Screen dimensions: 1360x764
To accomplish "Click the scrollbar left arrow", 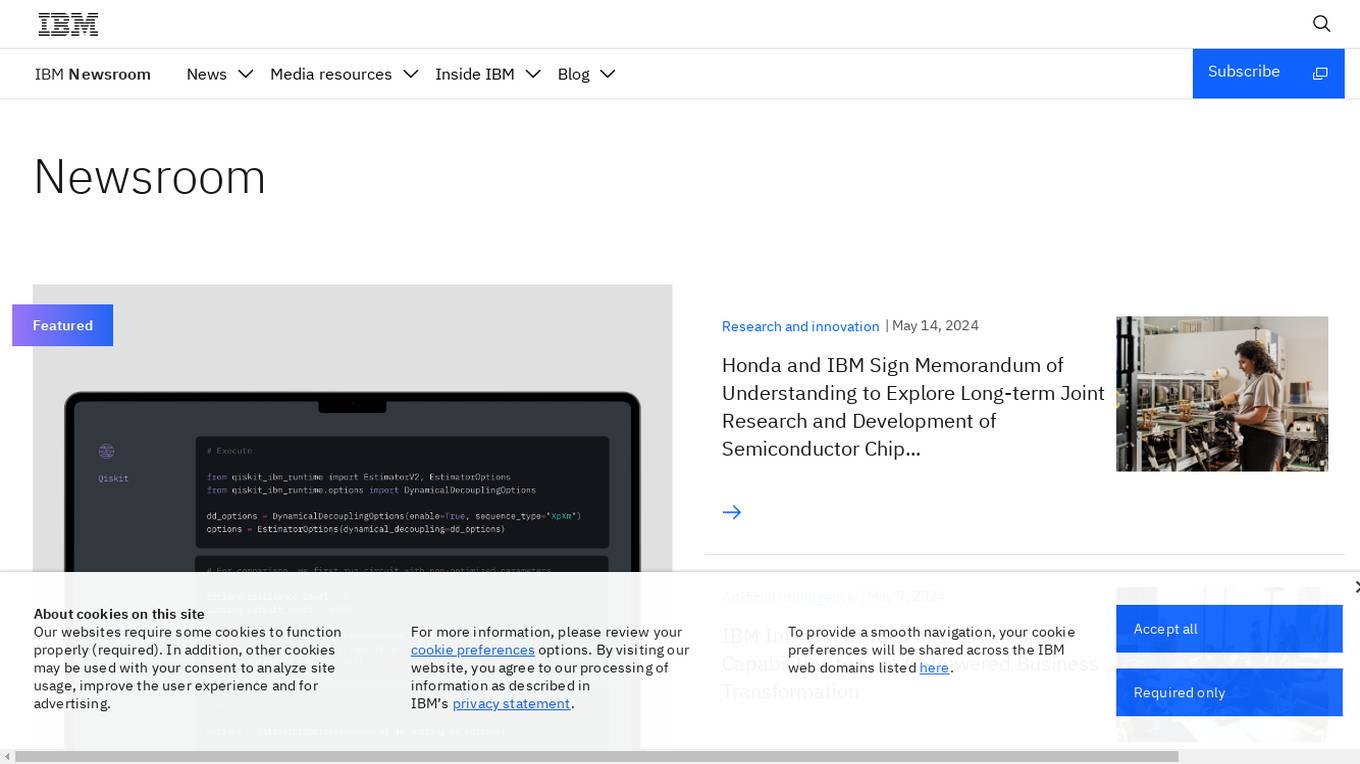I will [x=7, y=757].
